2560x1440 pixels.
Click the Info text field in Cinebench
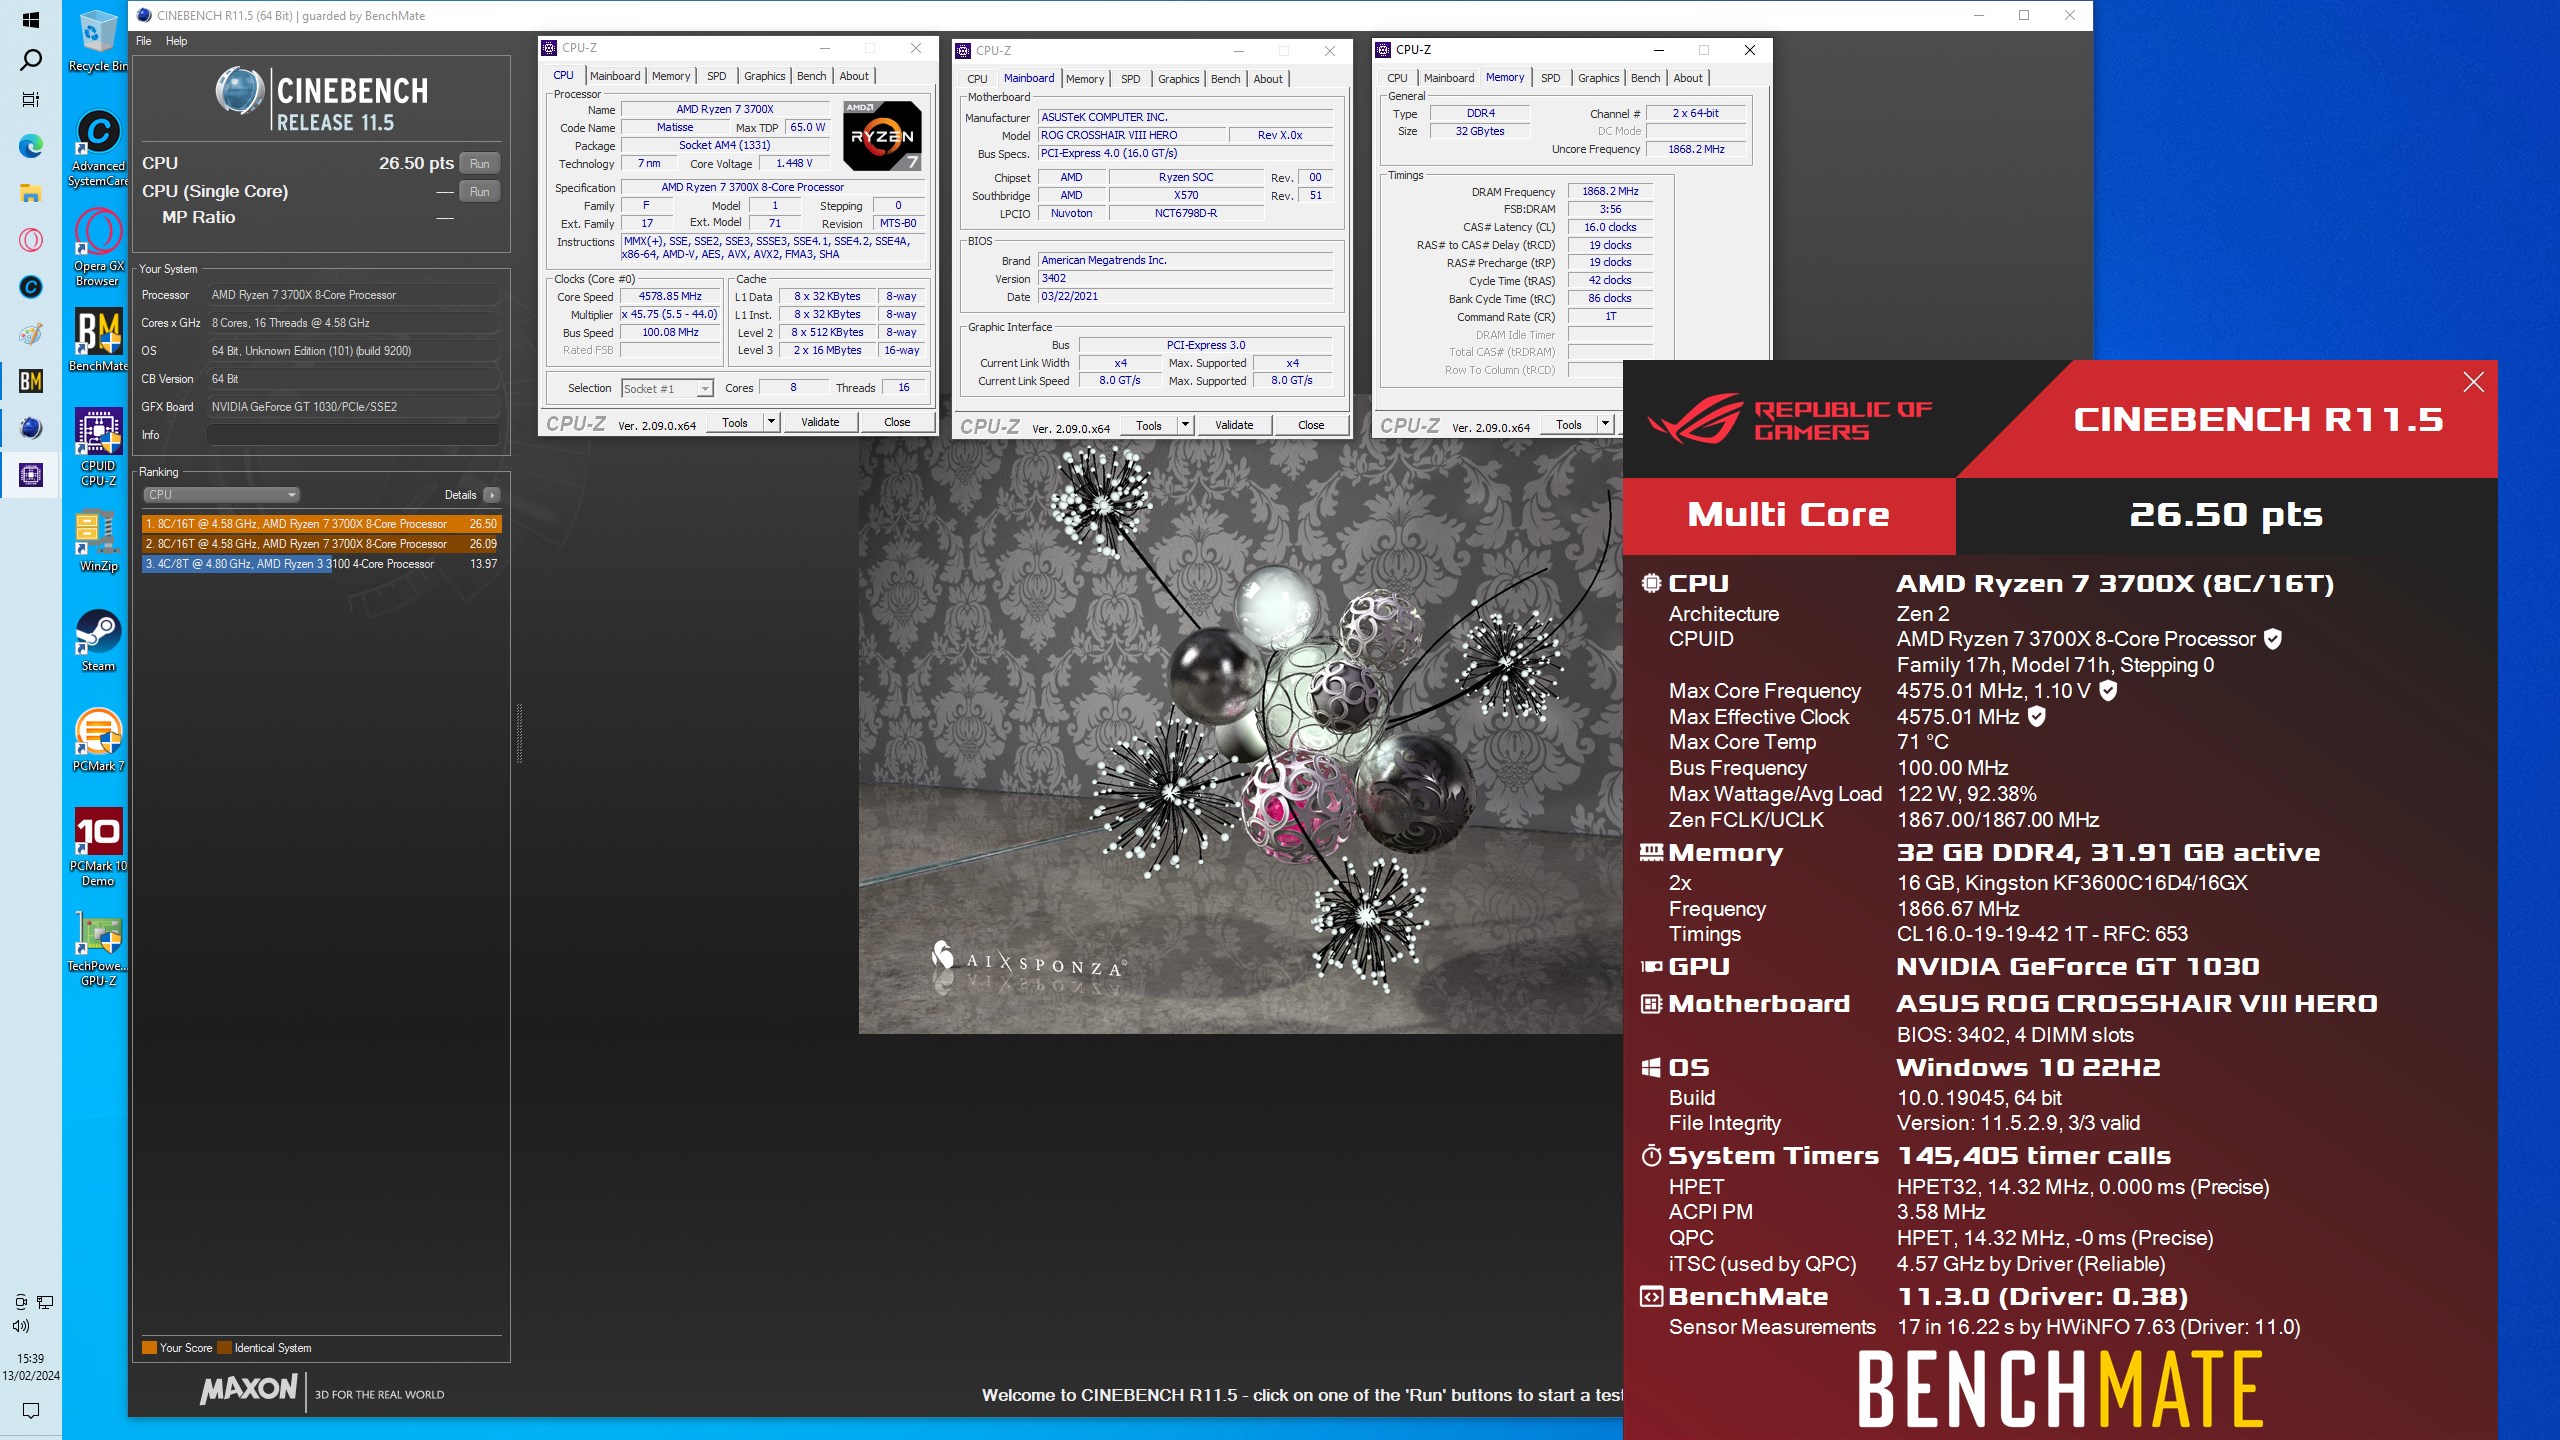point(352,435)
